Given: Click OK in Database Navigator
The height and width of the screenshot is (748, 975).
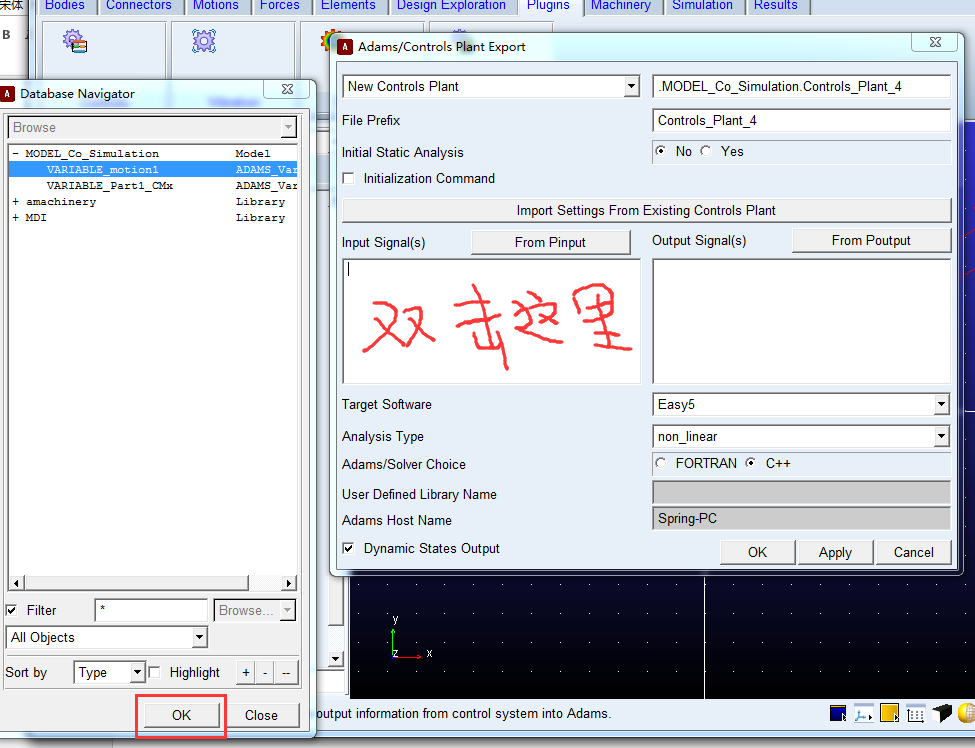Looking at the screenshot, I should pyautogui.click(x=182, y=715).
